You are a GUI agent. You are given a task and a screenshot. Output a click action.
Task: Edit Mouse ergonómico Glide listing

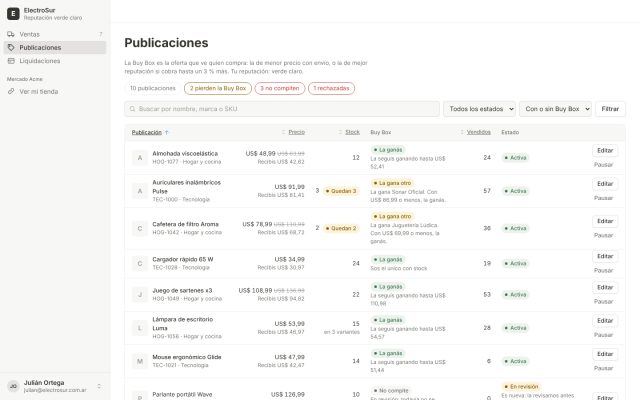point(605,354)
